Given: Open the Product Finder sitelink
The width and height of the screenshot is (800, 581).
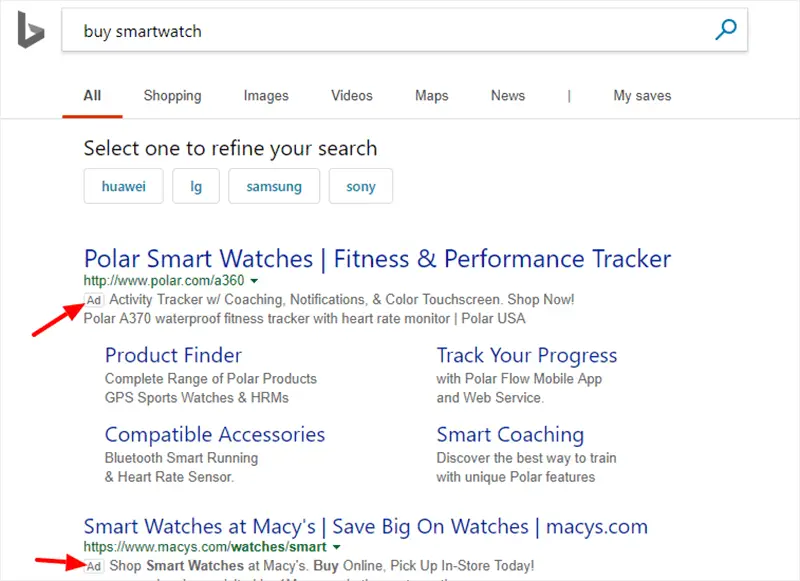Looking at the screenshot, I should [x=173, y=356].
